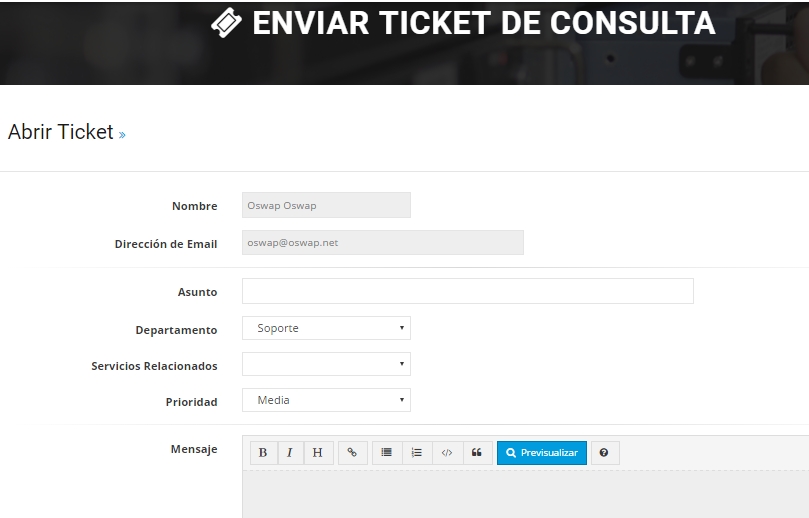Click the arrow link beside Abrir Ticket
Image resolution: width=809 pixels, height=518 pixels.
[122, 135]
